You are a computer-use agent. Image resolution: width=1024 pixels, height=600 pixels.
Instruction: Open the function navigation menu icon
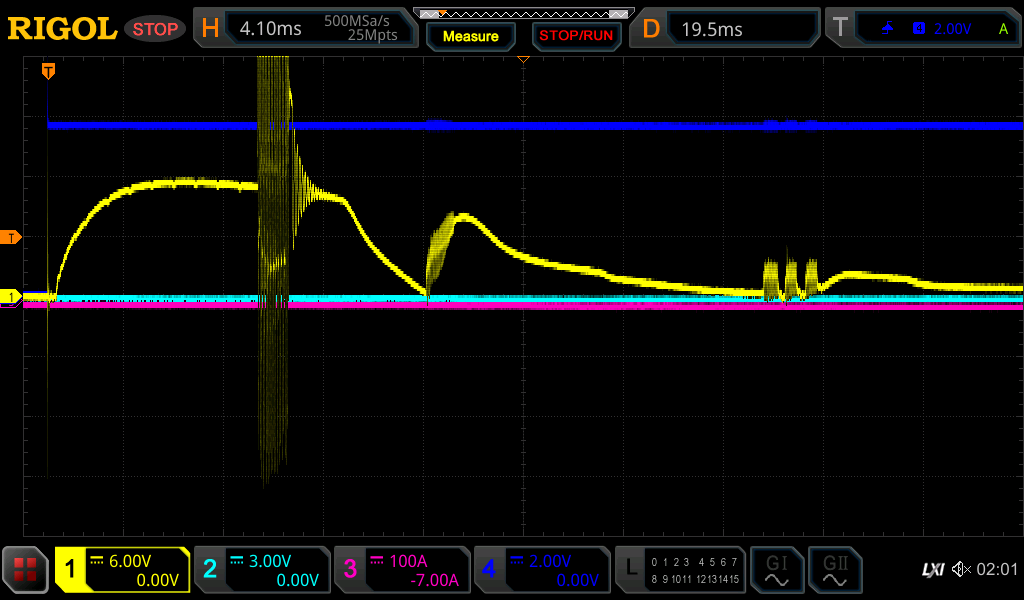[x=25, y=570]
